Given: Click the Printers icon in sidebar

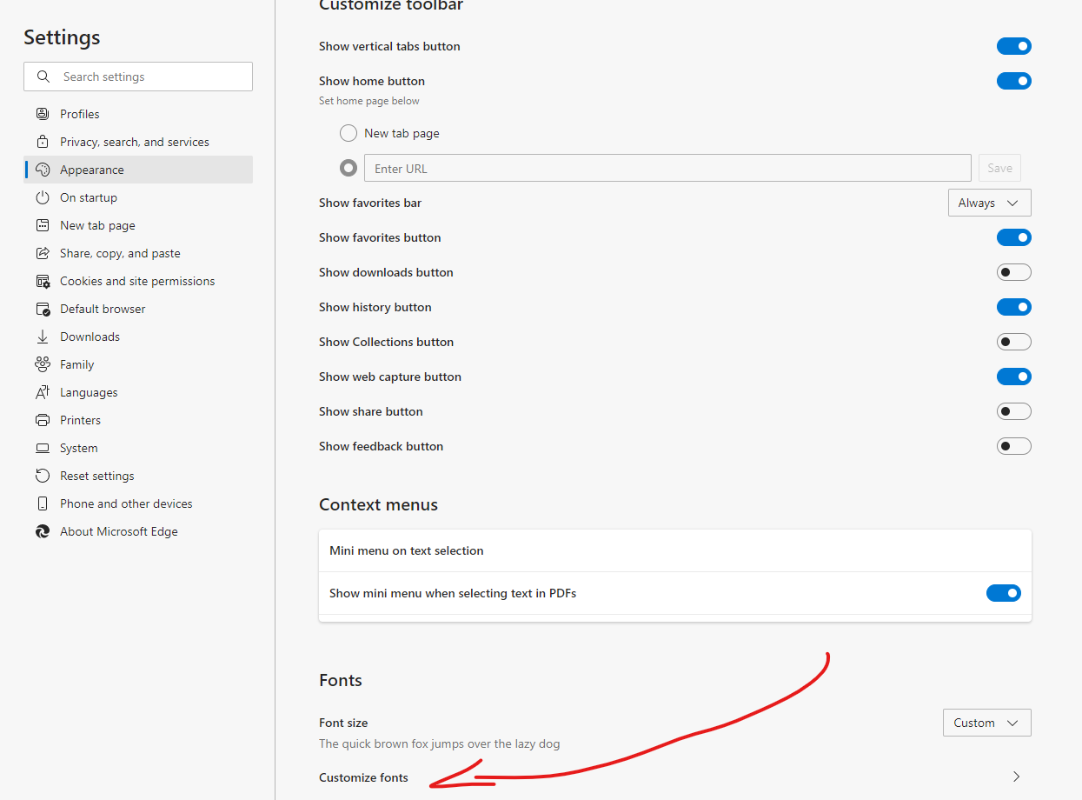Looking at the screenshot, I should [x=42, y=420].
